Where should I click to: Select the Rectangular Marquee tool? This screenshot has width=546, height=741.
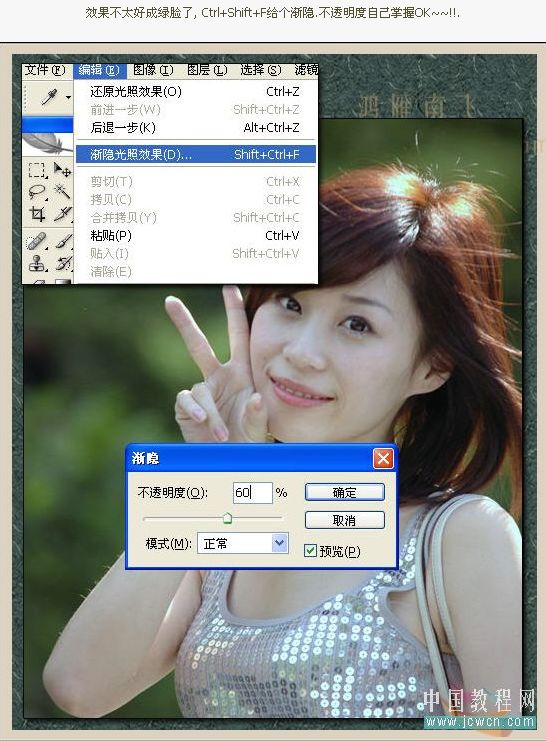coord(37,170)
